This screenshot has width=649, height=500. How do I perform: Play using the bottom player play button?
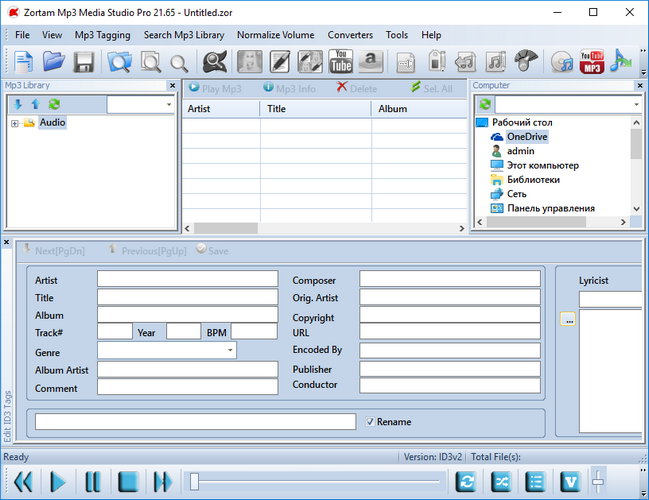(58, 482)
